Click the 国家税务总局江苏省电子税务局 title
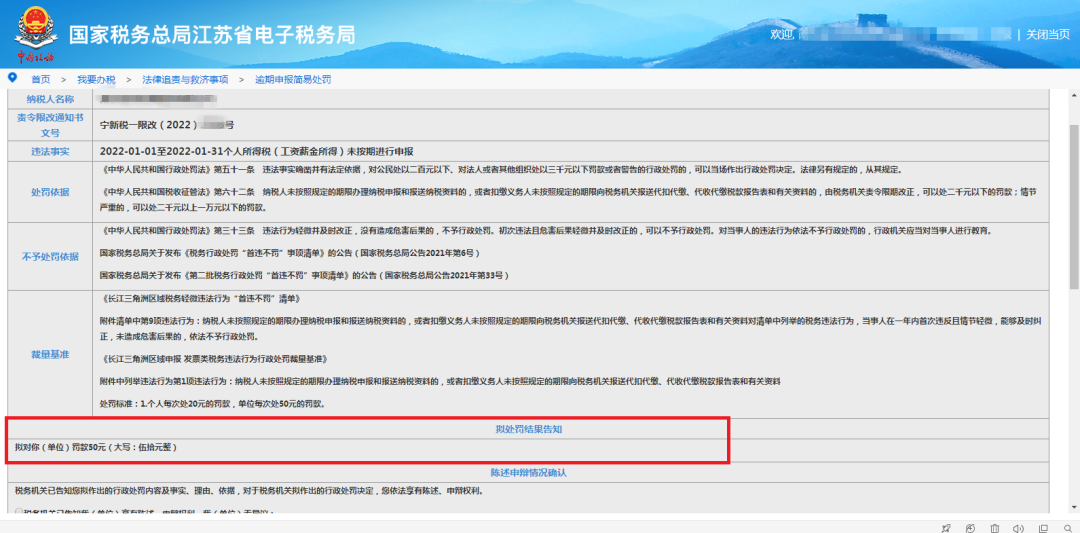Screen dimensions: 1080x533 pos(212,35)
